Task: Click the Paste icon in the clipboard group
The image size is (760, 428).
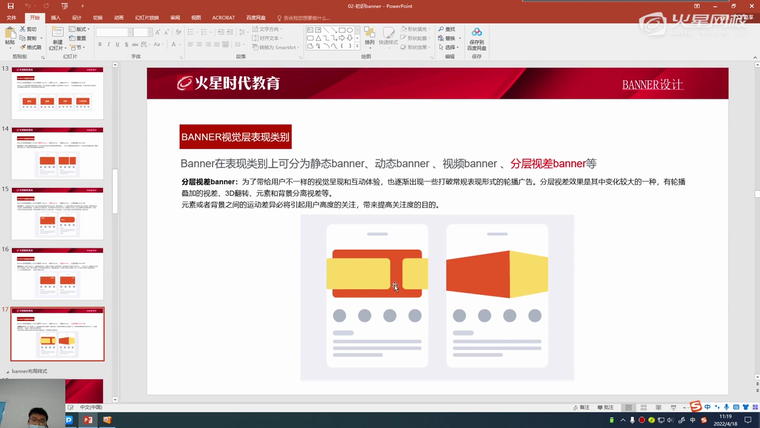Action: [10, 37]
